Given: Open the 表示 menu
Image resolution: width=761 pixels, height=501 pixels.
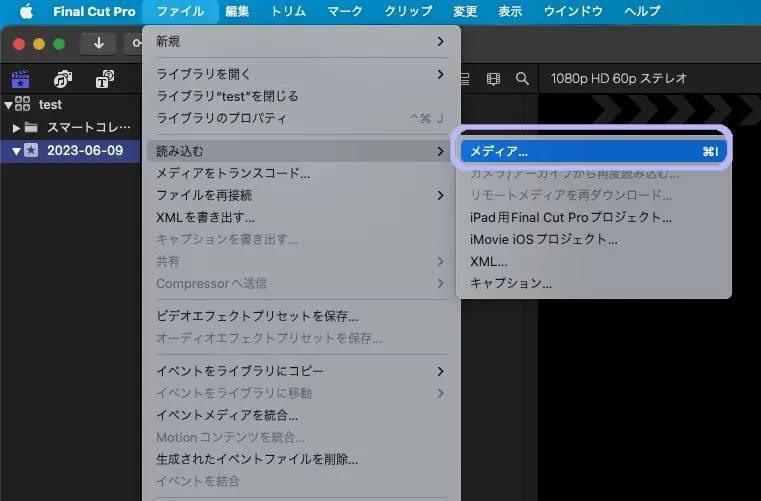Looking at the screenshot, I should tap(510, 11).
